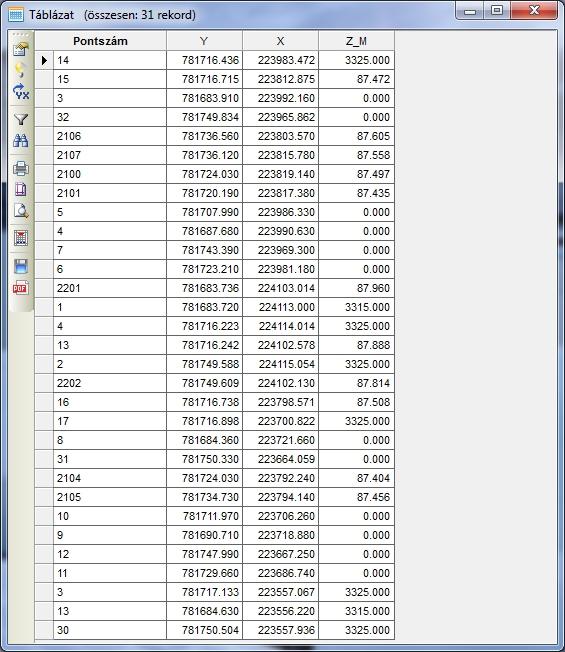The height and width of the screenshot is (652, 565).
Task: Click the light bulb highlight icon
Action: (20, 70)
